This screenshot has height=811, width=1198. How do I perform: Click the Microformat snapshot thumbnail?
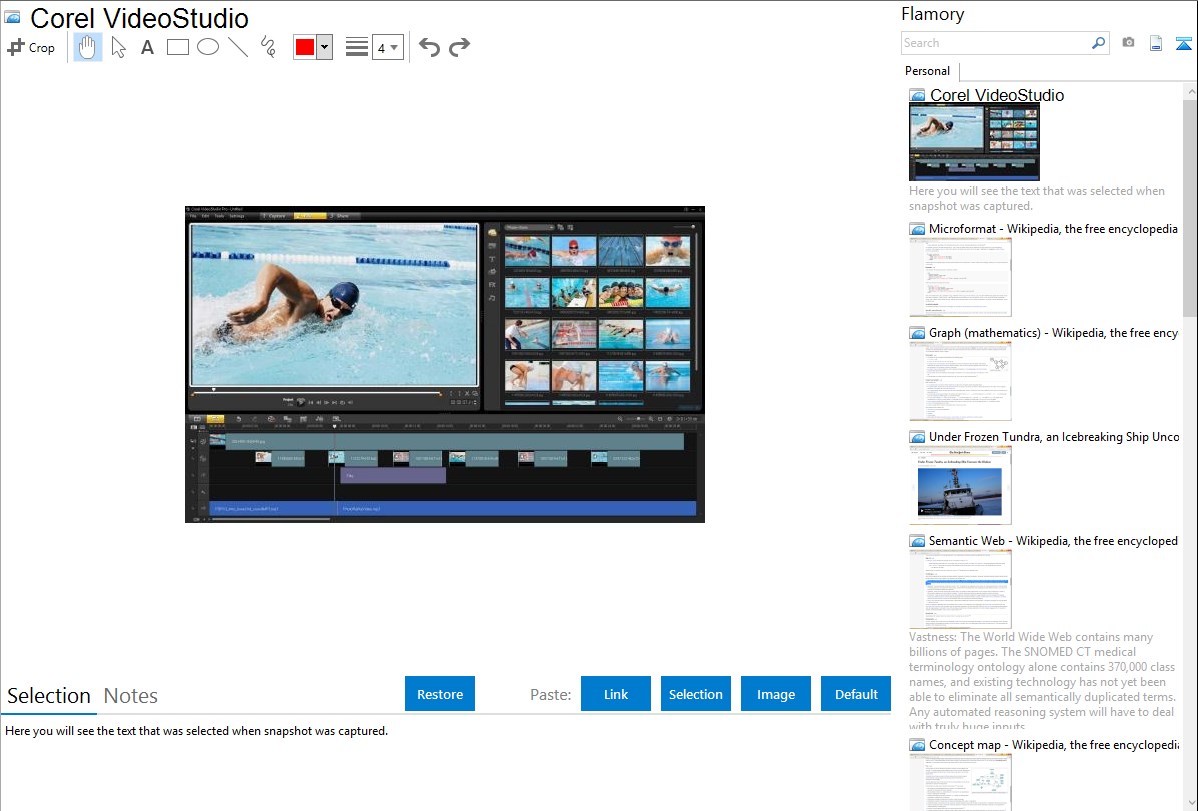[x=960, y=277]
